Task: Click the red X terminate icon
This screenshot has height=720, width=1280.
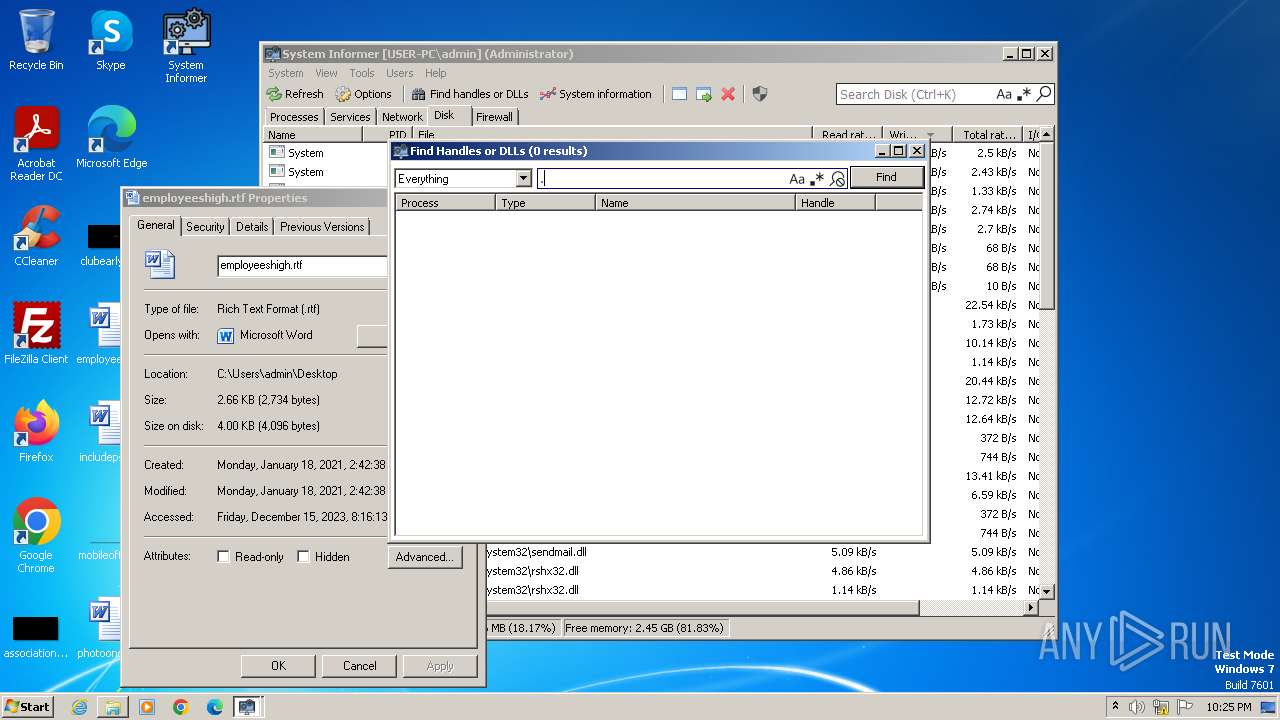Action: 728,94
